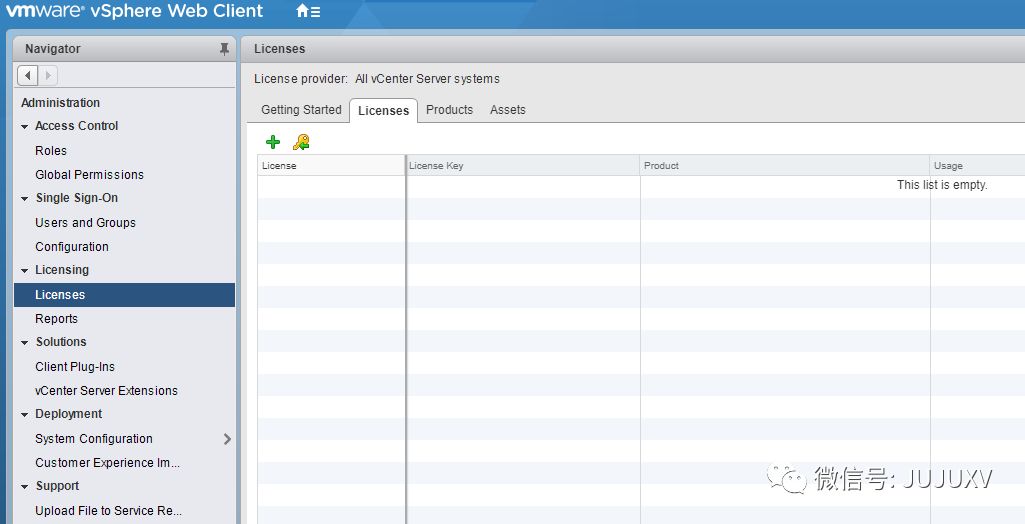Click the Licensing label
This screenshot has height=524, width=1025.
coord(62,270)
